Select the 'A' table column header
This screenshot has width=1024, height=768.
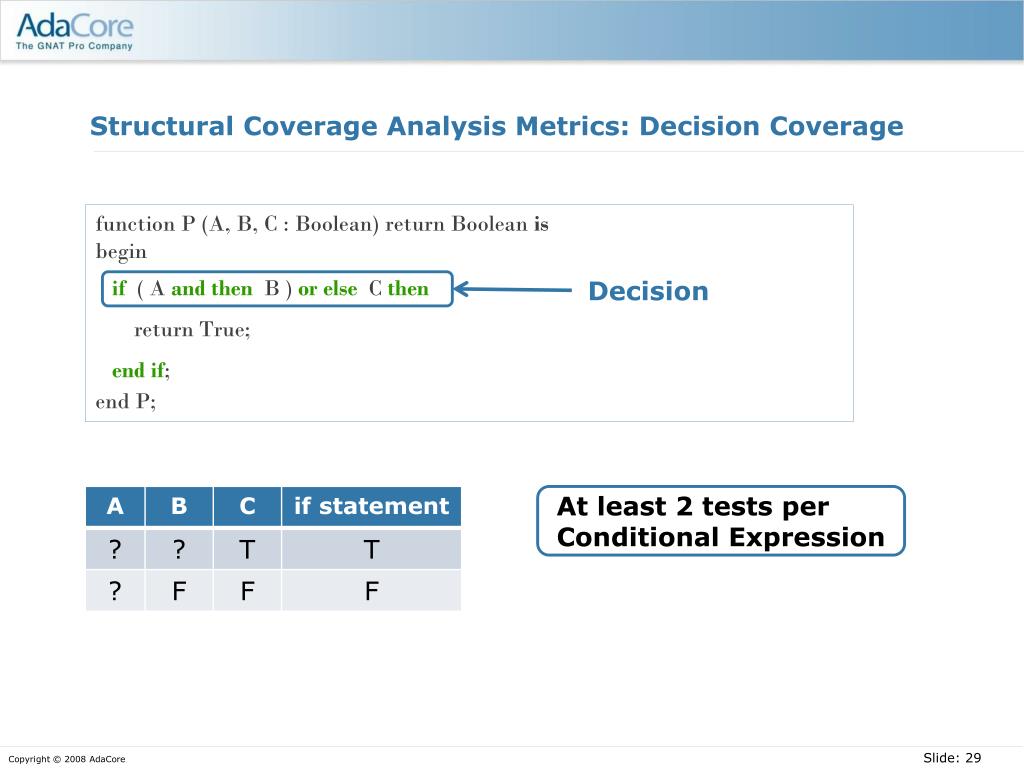point(115,507)
